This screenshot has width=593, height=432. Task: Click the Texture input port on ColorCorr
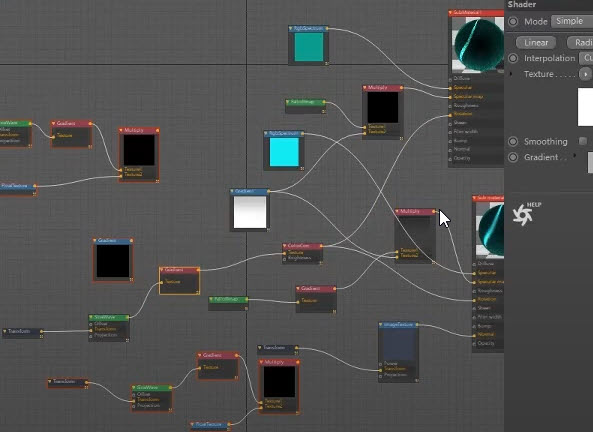[284, 253]
